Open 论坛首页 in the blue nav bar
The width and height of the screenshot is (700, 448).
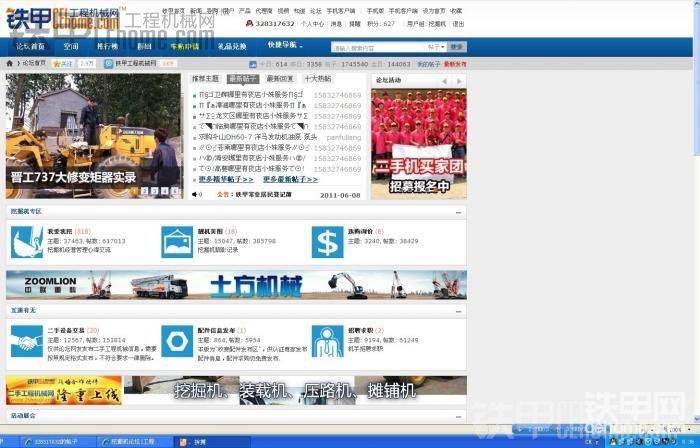30,46
